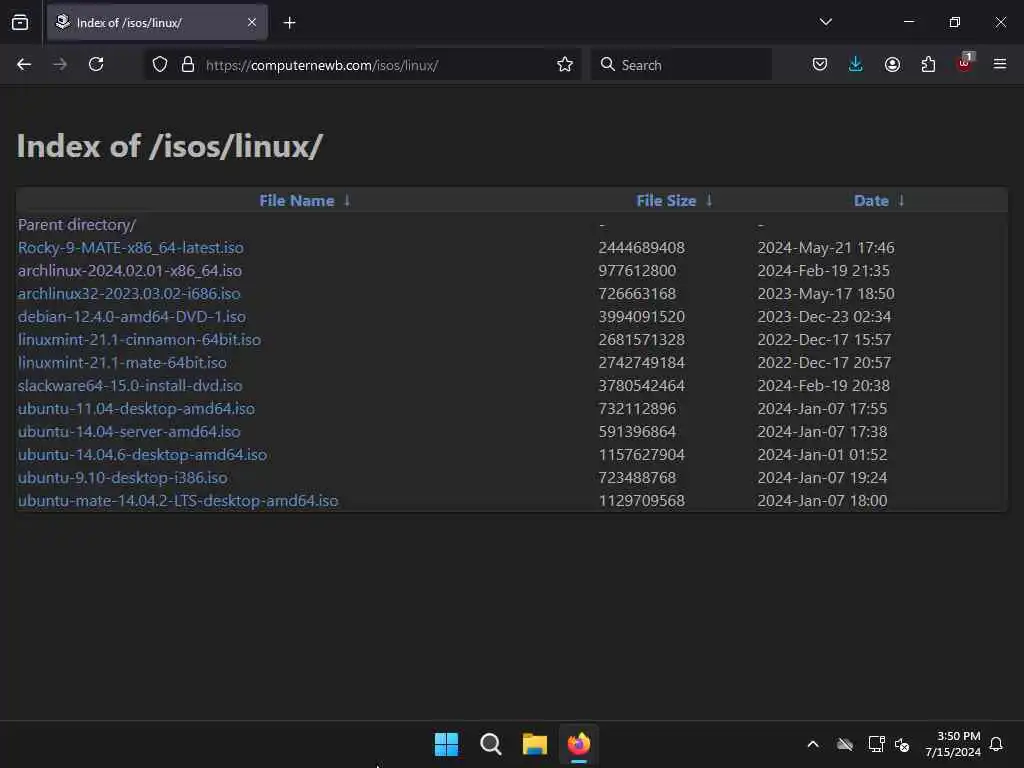Open the Downloads panel
This screenshot has width=1024, height=768.
[856, 64]
